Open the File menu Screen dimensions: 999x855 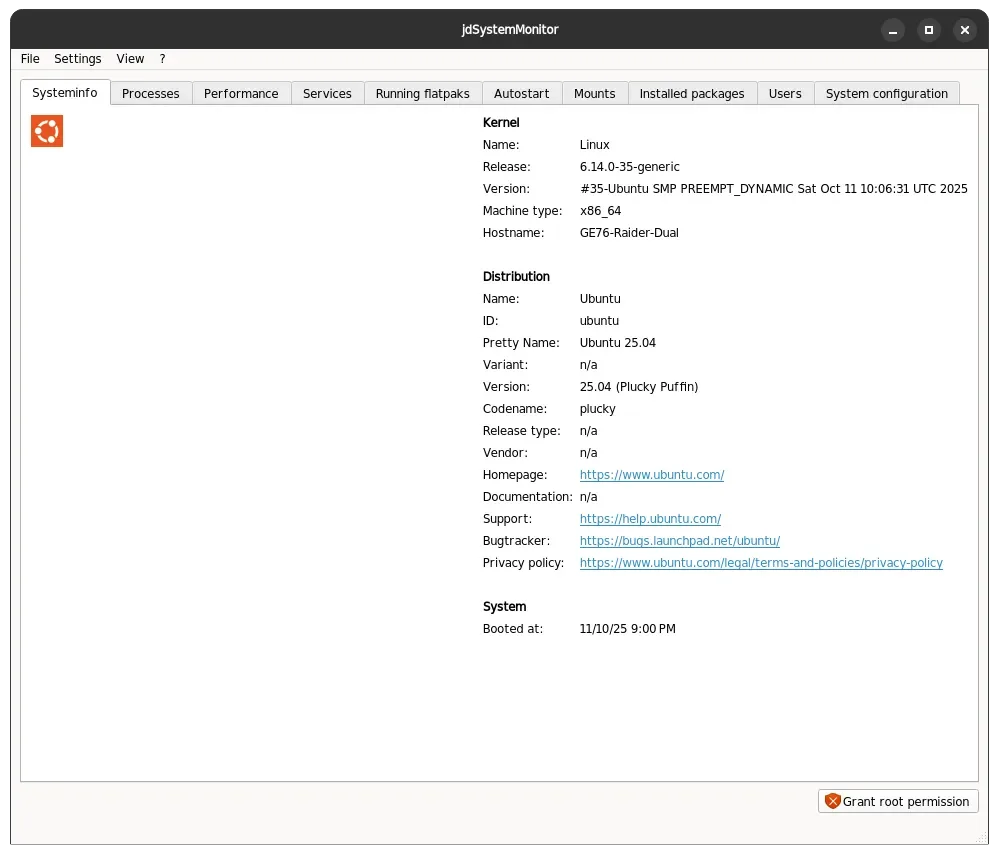click(30, 59)
